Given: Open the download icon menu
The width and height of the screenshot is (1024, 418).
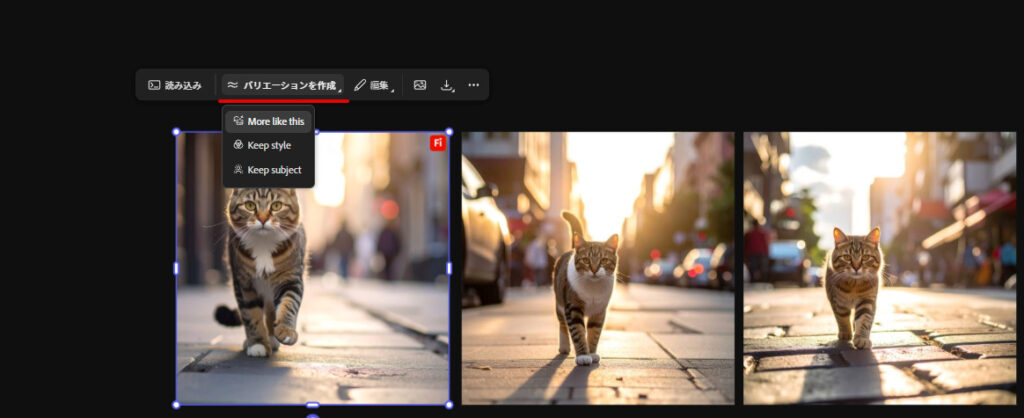Looking at the screenshot, I should [447, 85].
